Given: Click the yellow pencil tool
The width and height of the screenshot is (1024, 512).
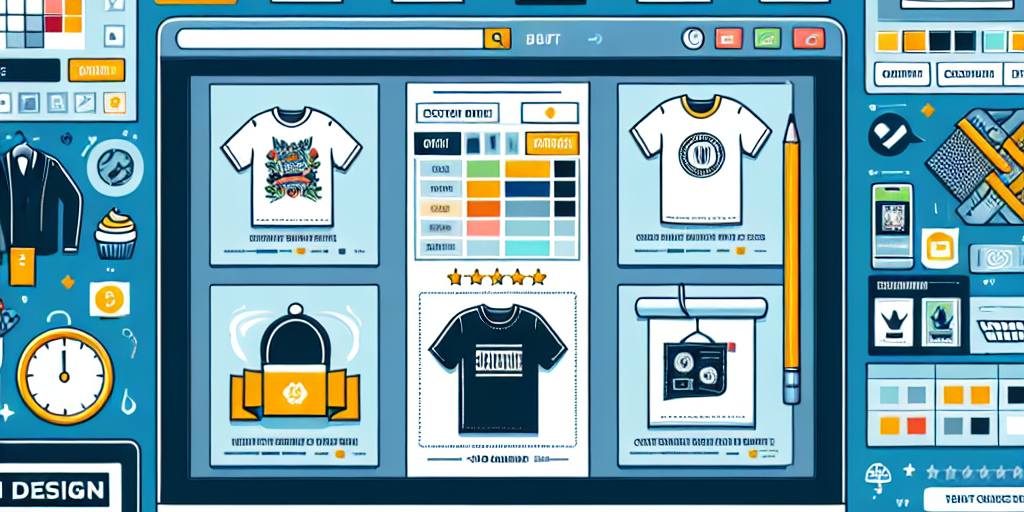Looking at the screenshot, I should [791, 260].
